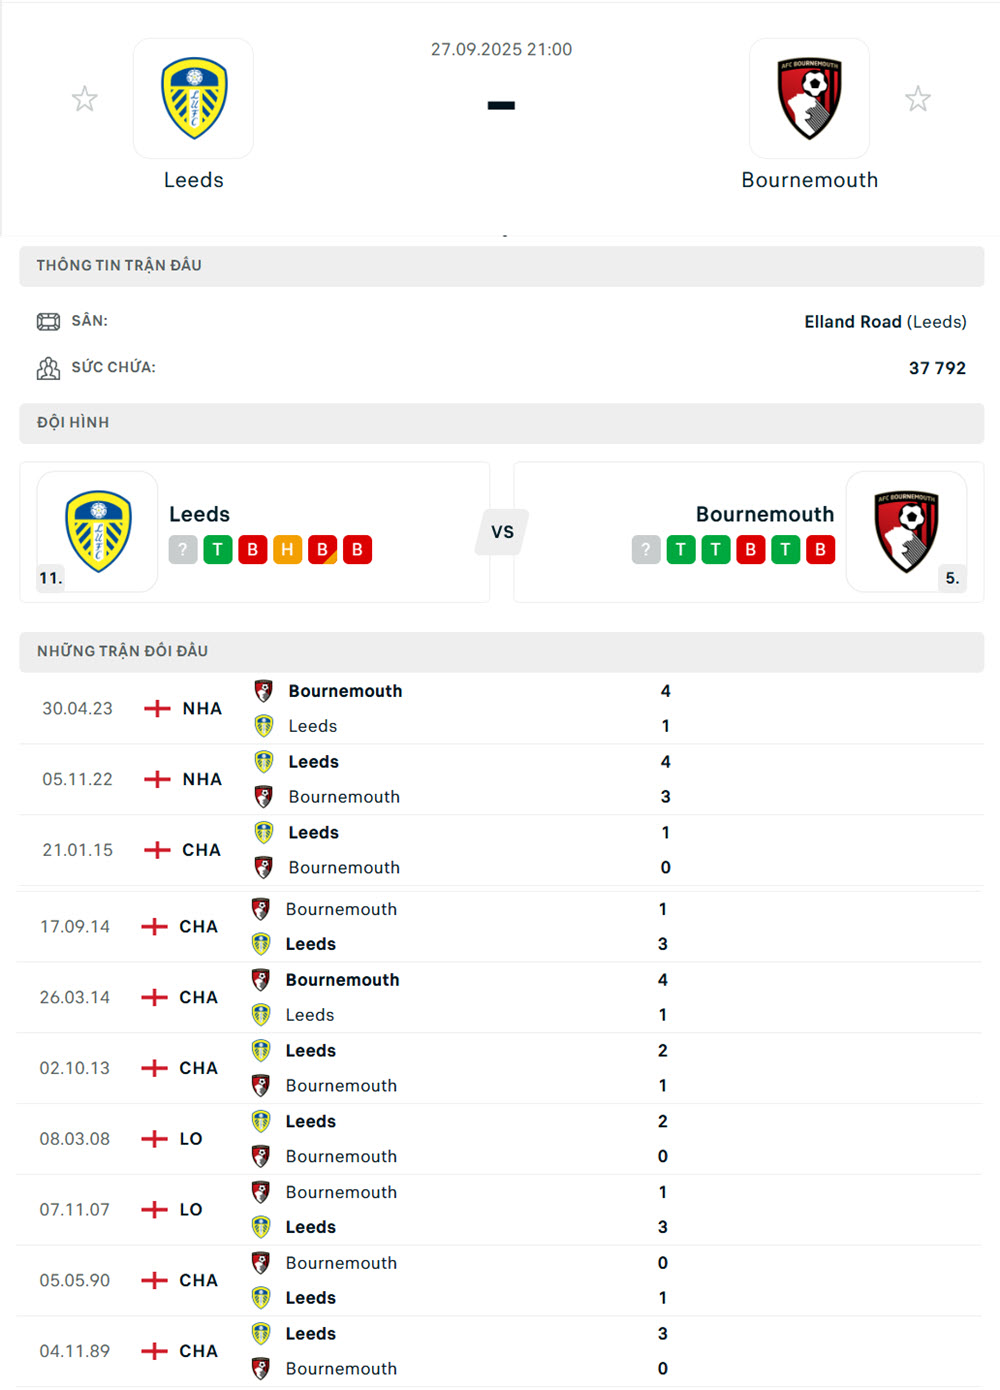
Task: Toggle the favorite star next to Leeds
Action: pos(84,98)
